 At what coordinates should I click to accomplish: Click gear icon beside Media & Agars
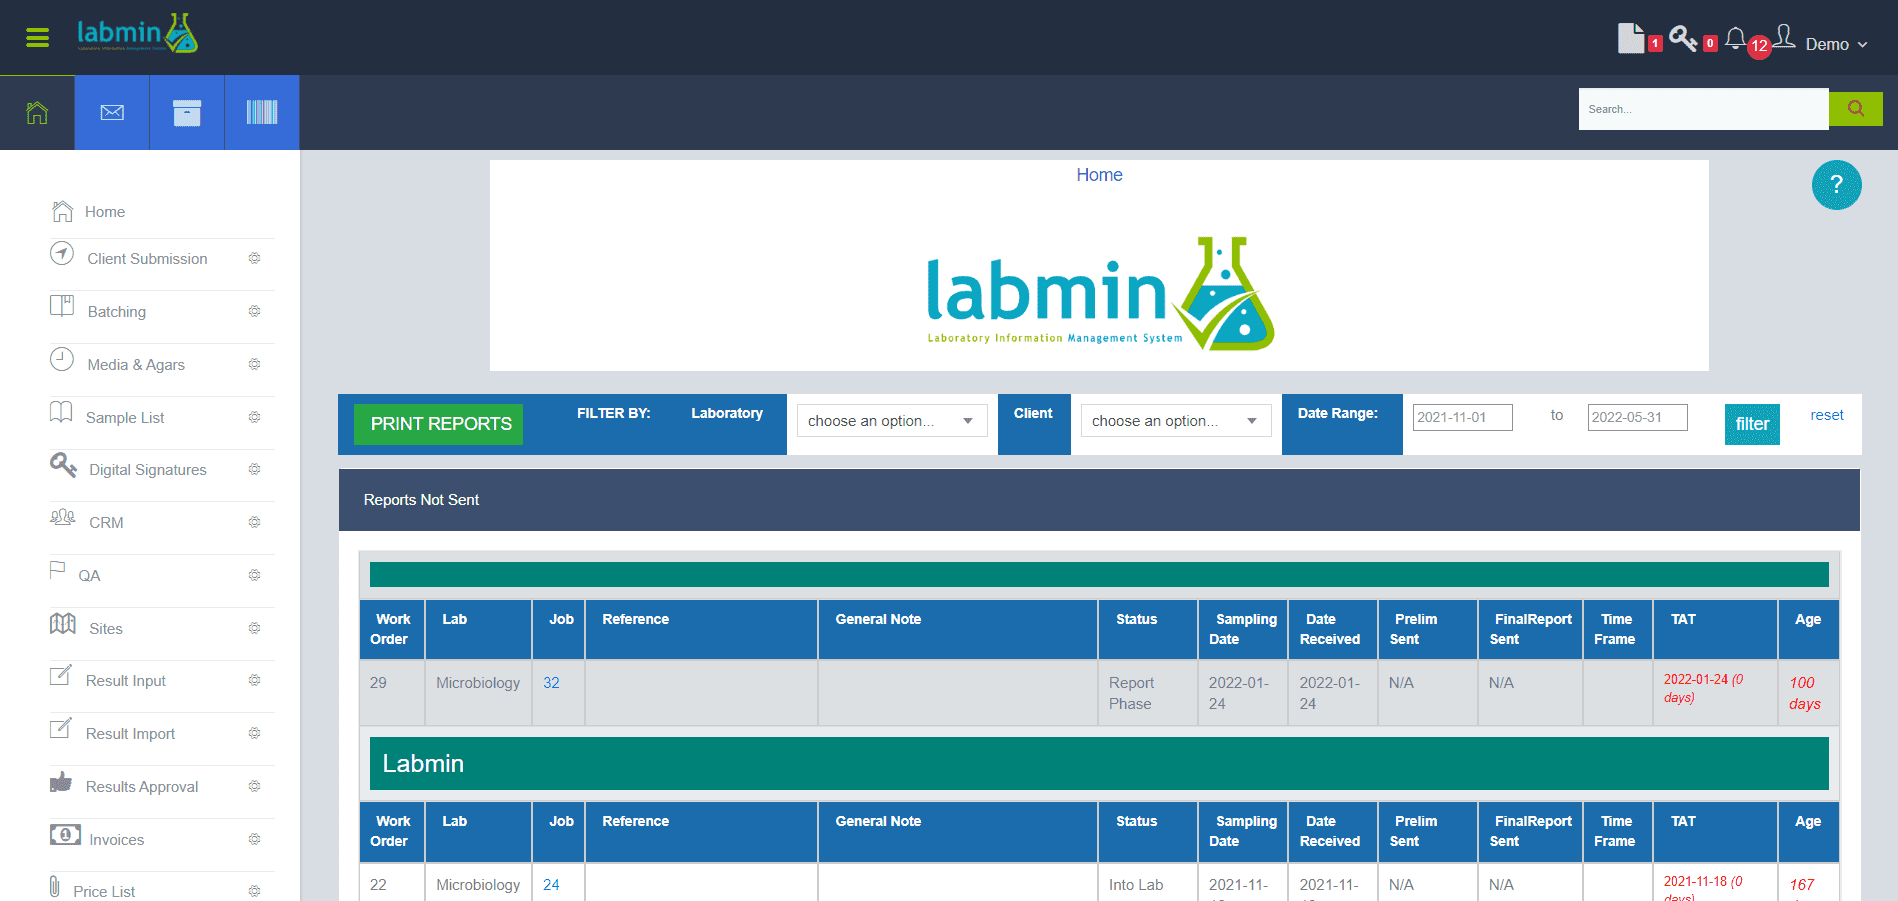pos(255,364)
